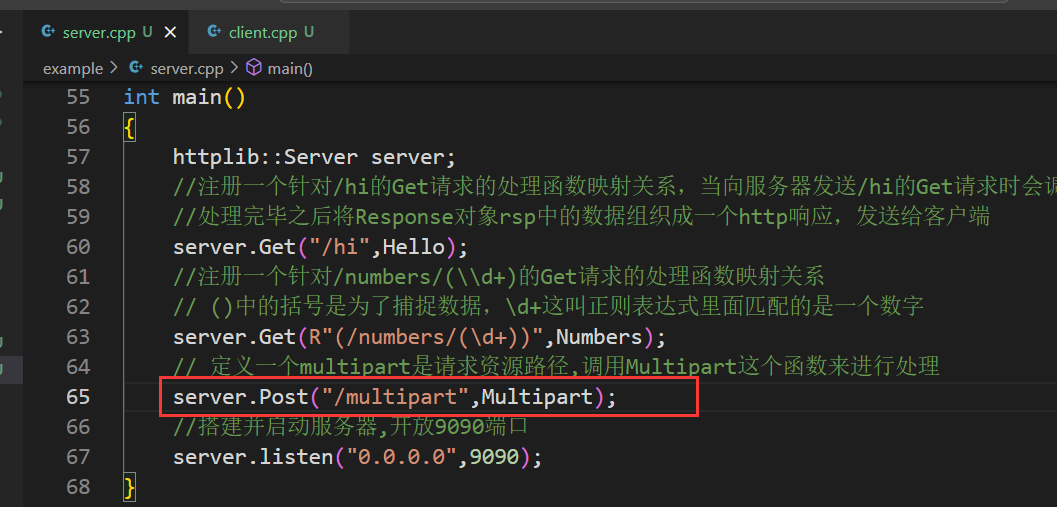This screenshot has height=507, width=1057.
Task: Click the C++ file icon on server.cpp tab
Action: click(x=48, y=32)
